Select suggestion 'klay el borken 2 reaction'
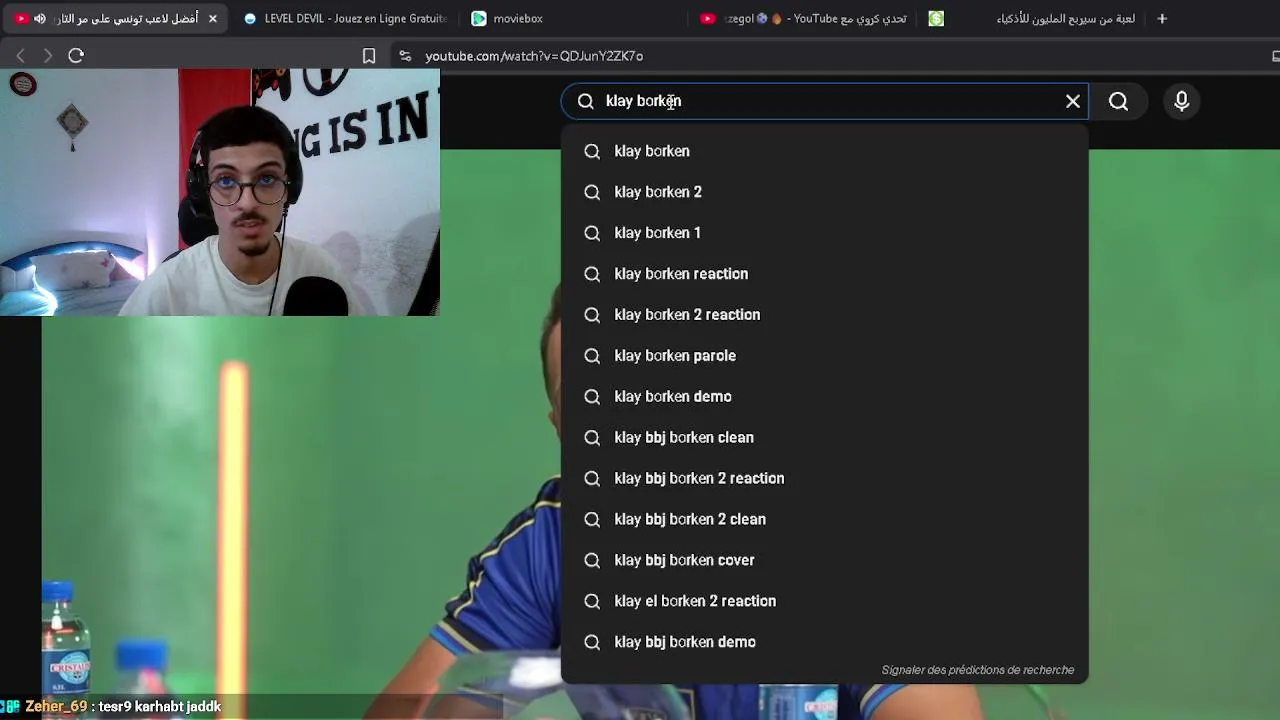Image resolution: width=1280 pixels, height=720 pixels. click(825, 601)
